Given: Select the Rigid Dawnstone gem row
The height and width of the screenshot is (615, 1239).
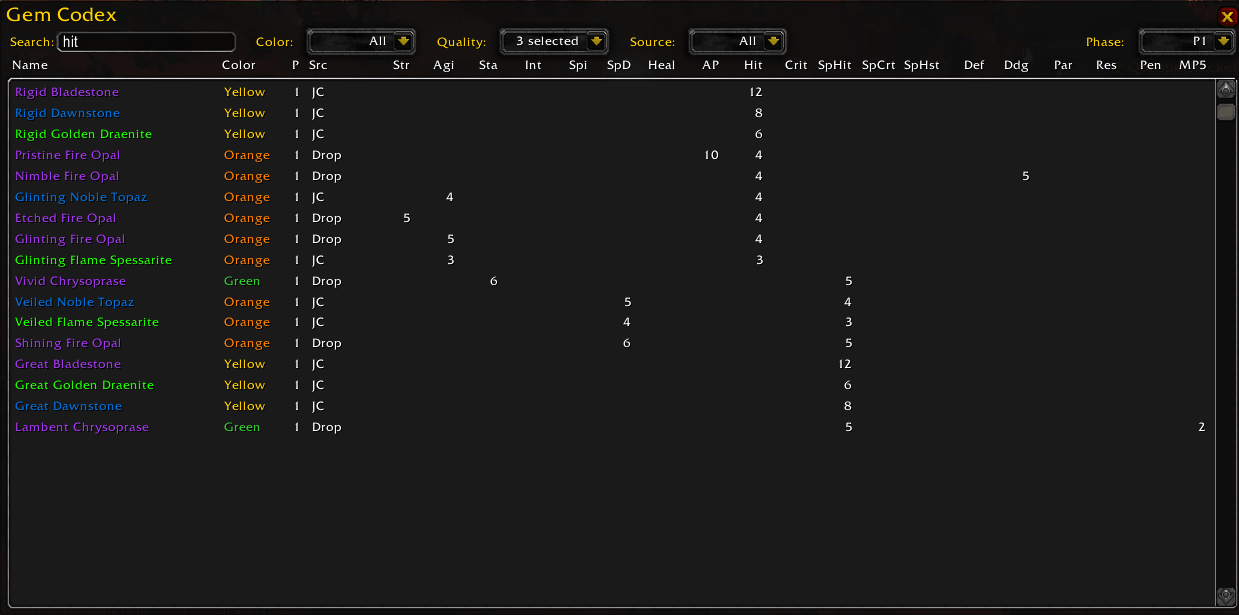Looking at the screenshot, I should 612,113.
